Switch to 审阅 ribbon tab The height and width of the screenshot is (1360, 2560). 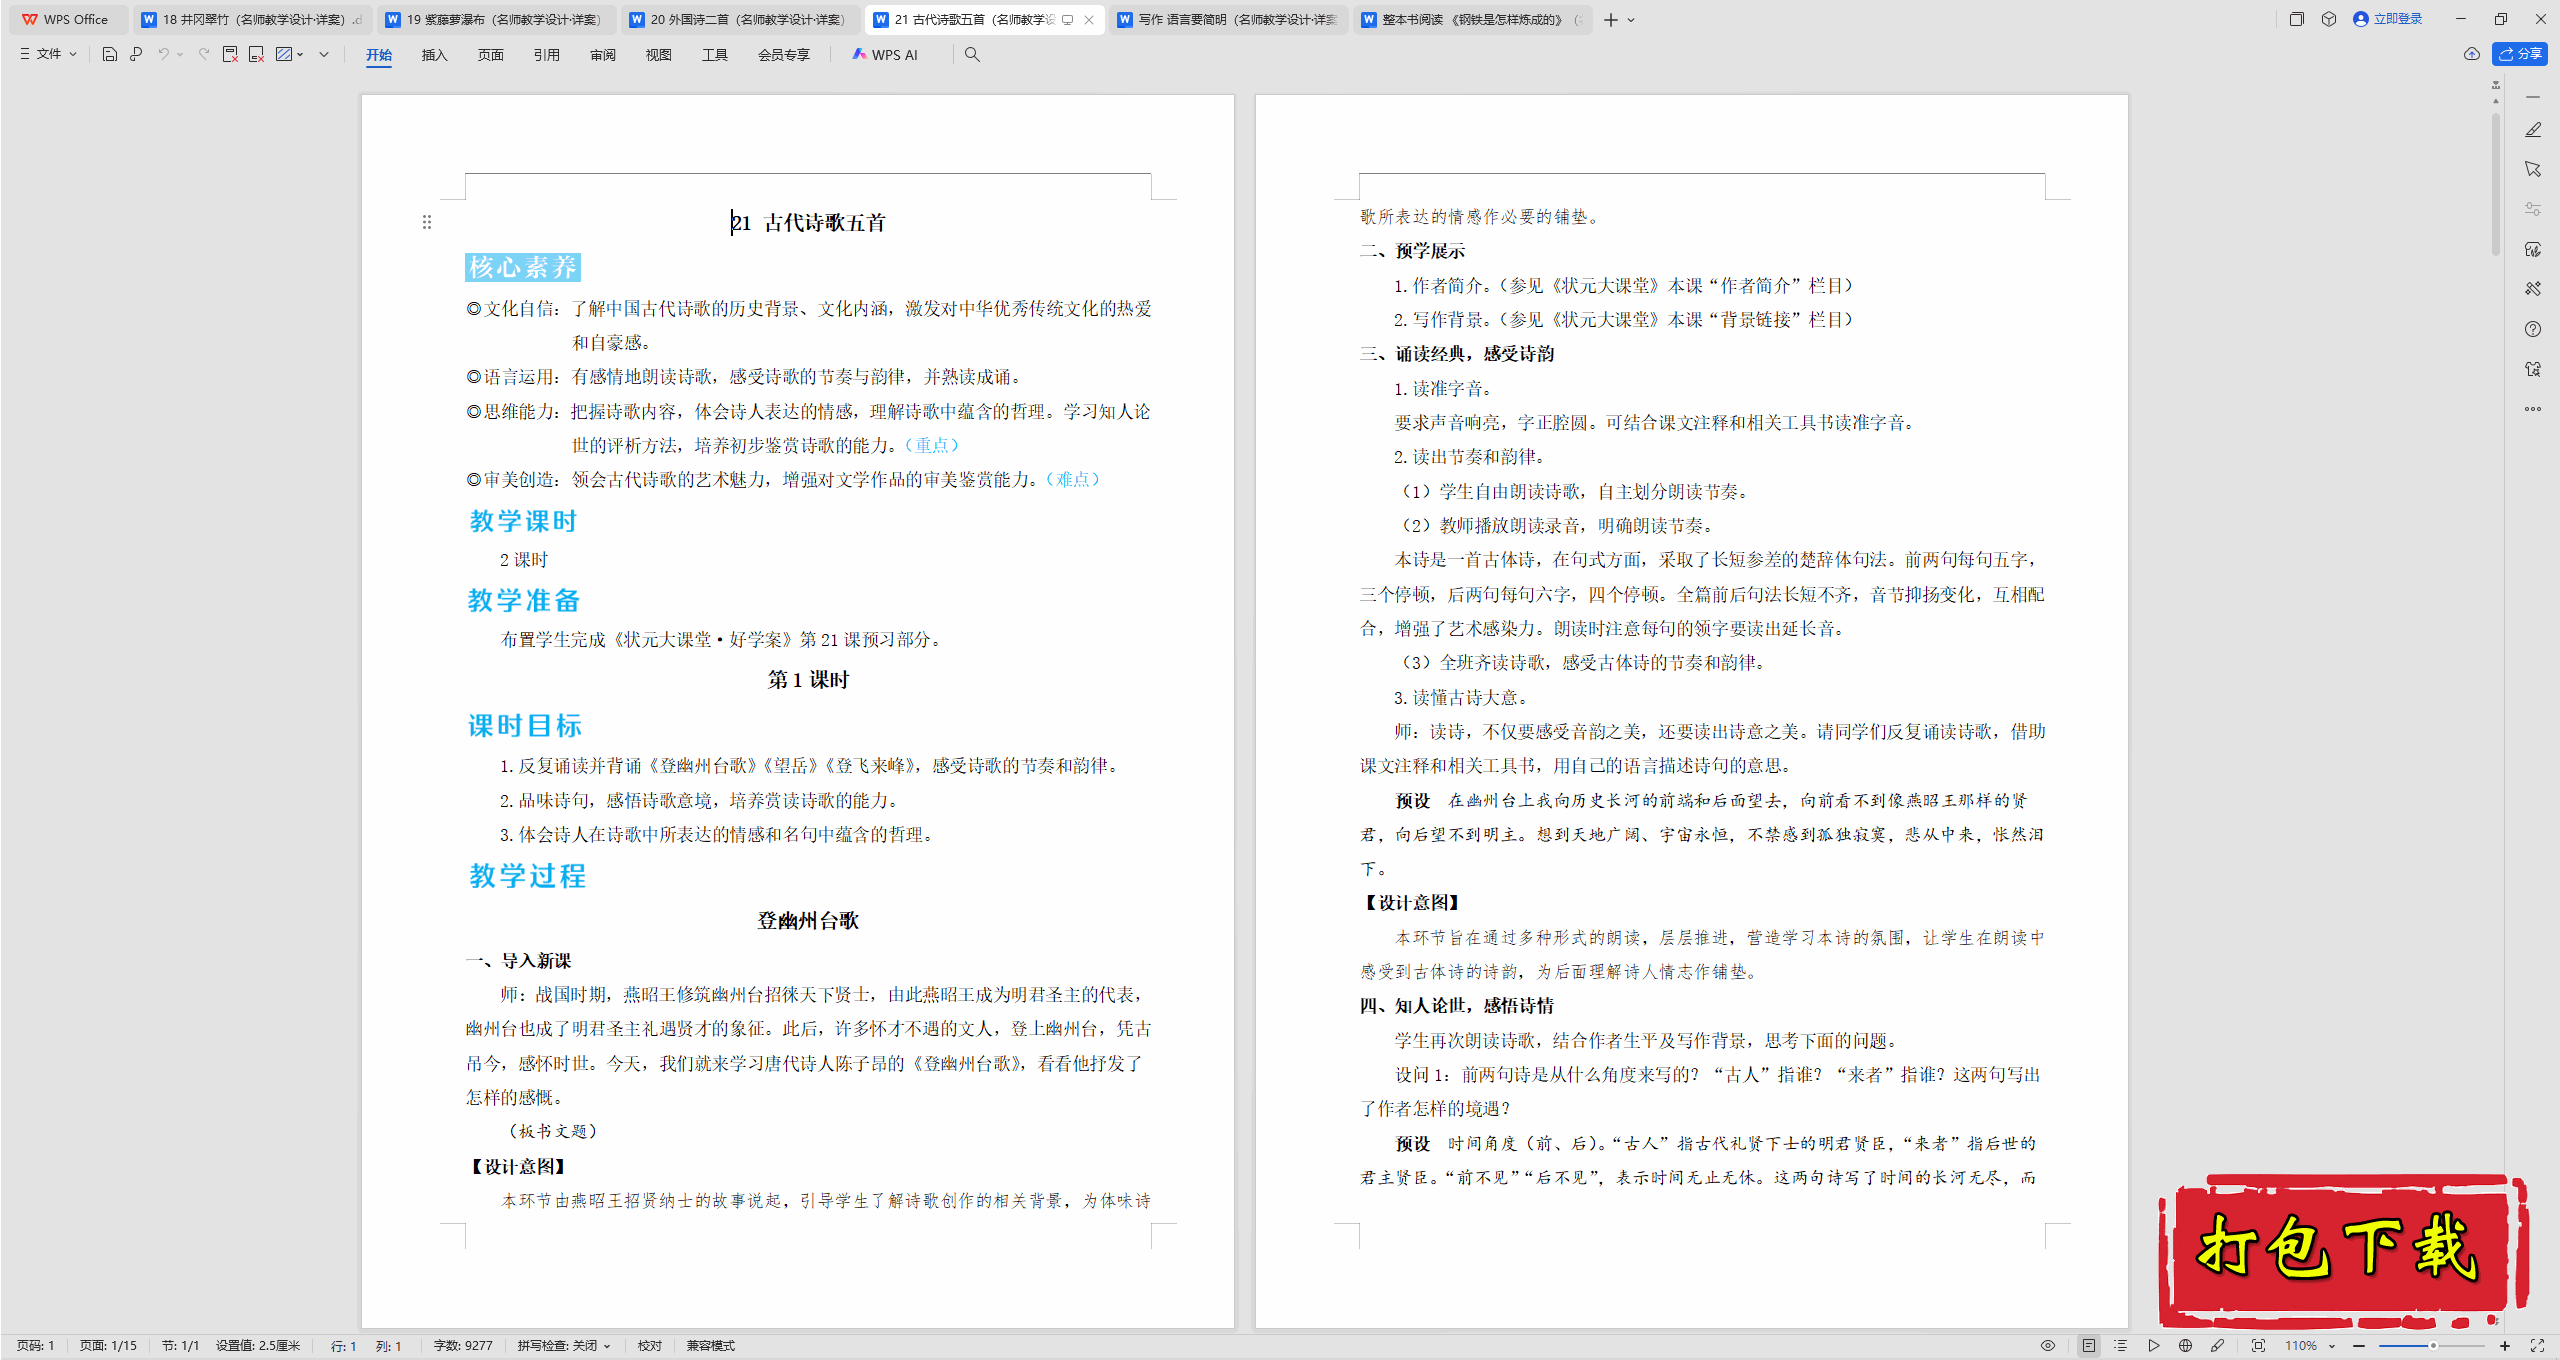[x=602, y=55]
